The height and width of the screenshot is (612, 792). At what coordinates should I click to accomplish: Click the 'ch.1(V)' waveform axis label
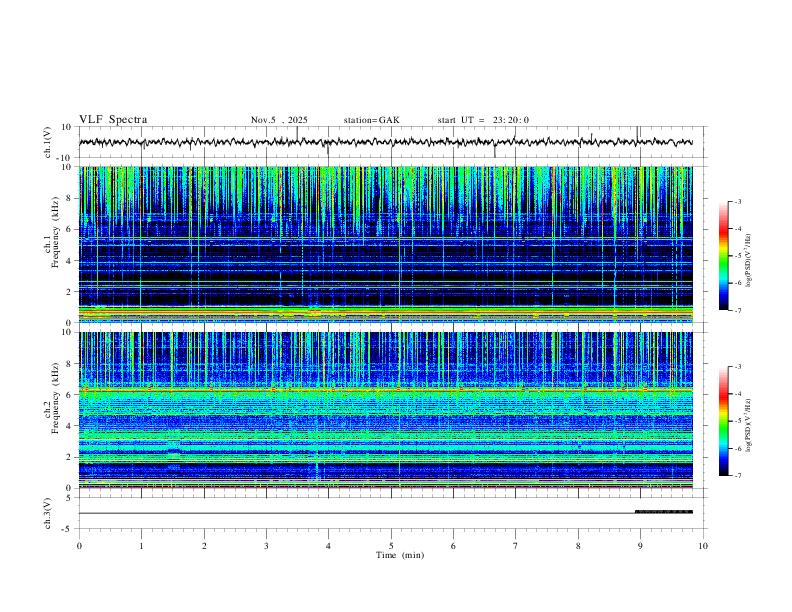coord(48,142)
